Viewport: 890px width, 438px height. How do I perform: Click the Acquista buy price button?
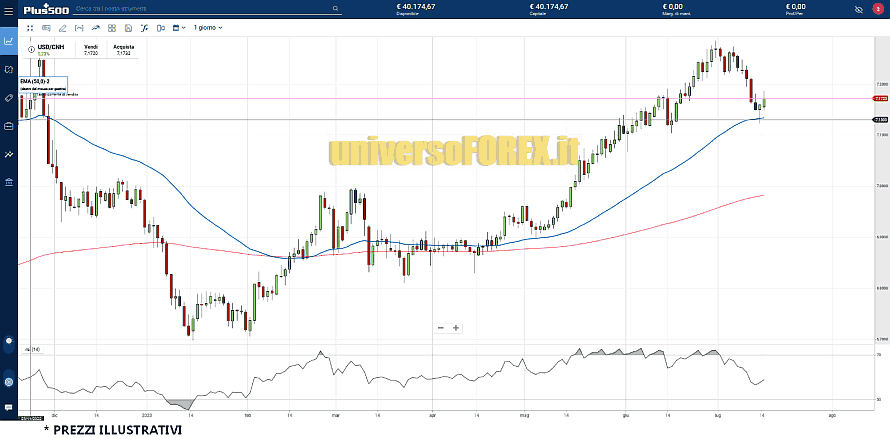point(123,49)
